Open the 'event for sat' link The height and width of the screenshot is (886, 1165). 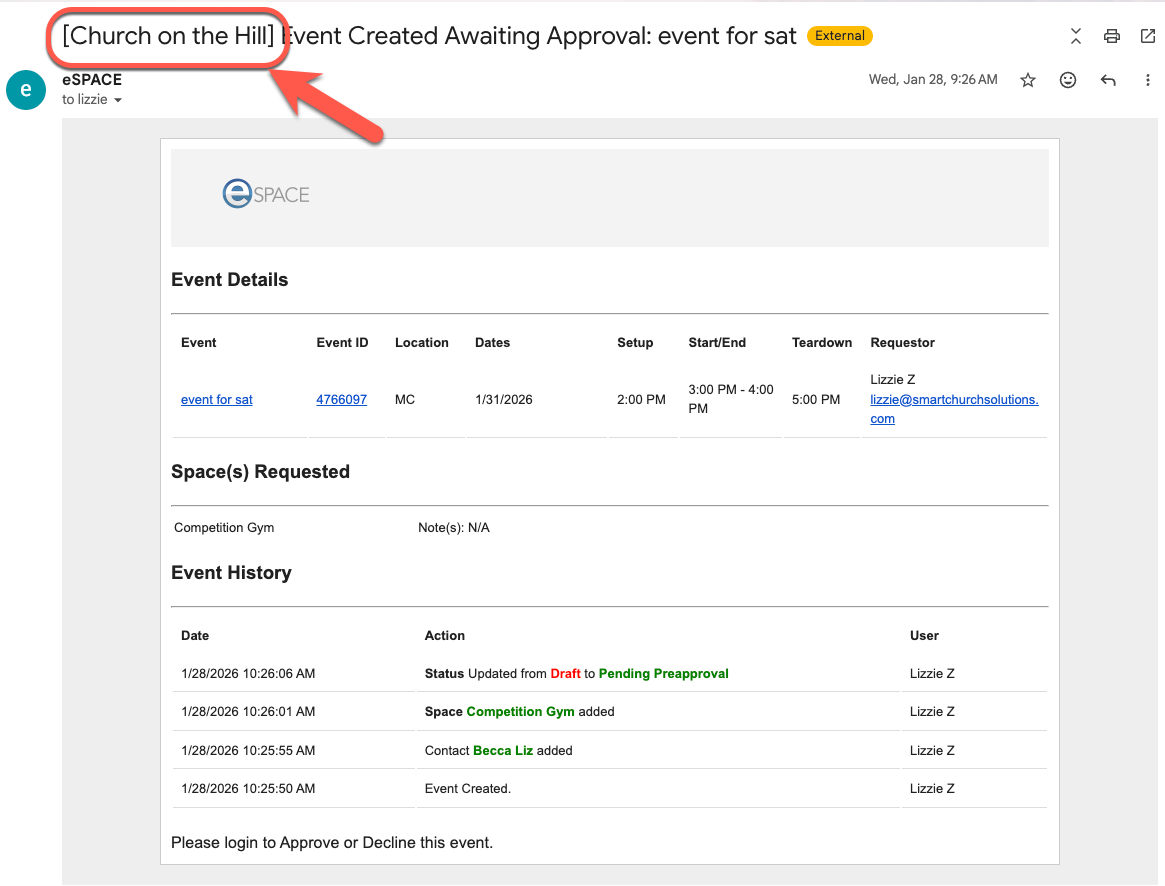(217, 399)
